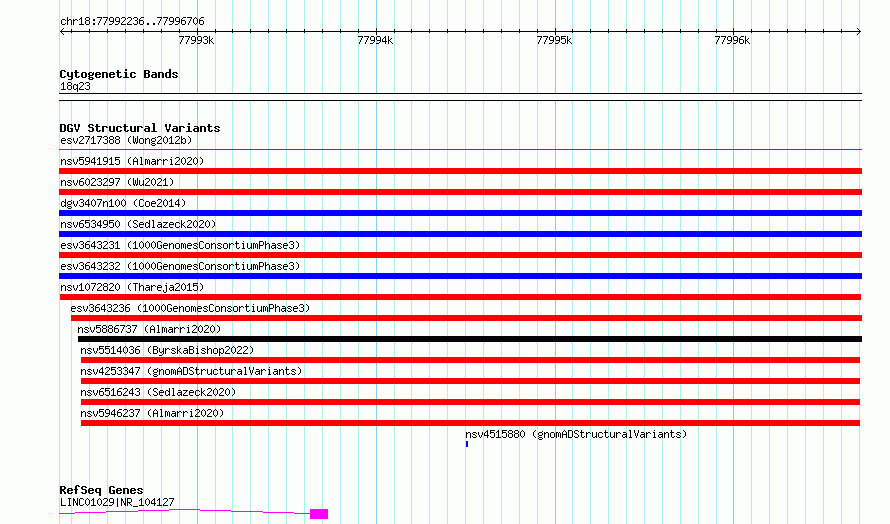This screenshot has width=890, height=524.
Task: Click the magenta LINC01029 exon block
Action: 319,514
